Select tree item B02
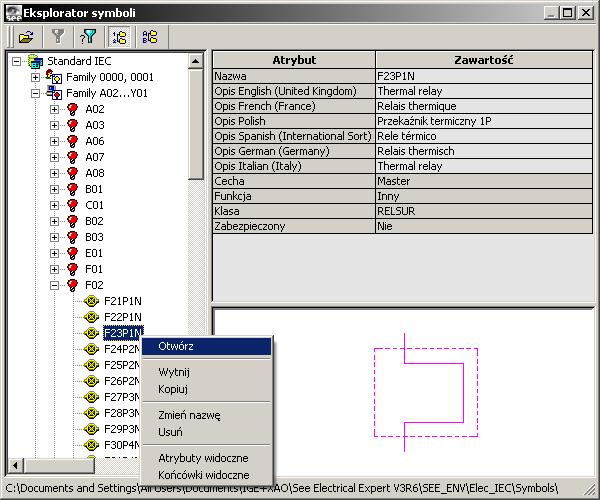Image resolution: width=600 pixels, height=500 pixels. coord(94,221)
